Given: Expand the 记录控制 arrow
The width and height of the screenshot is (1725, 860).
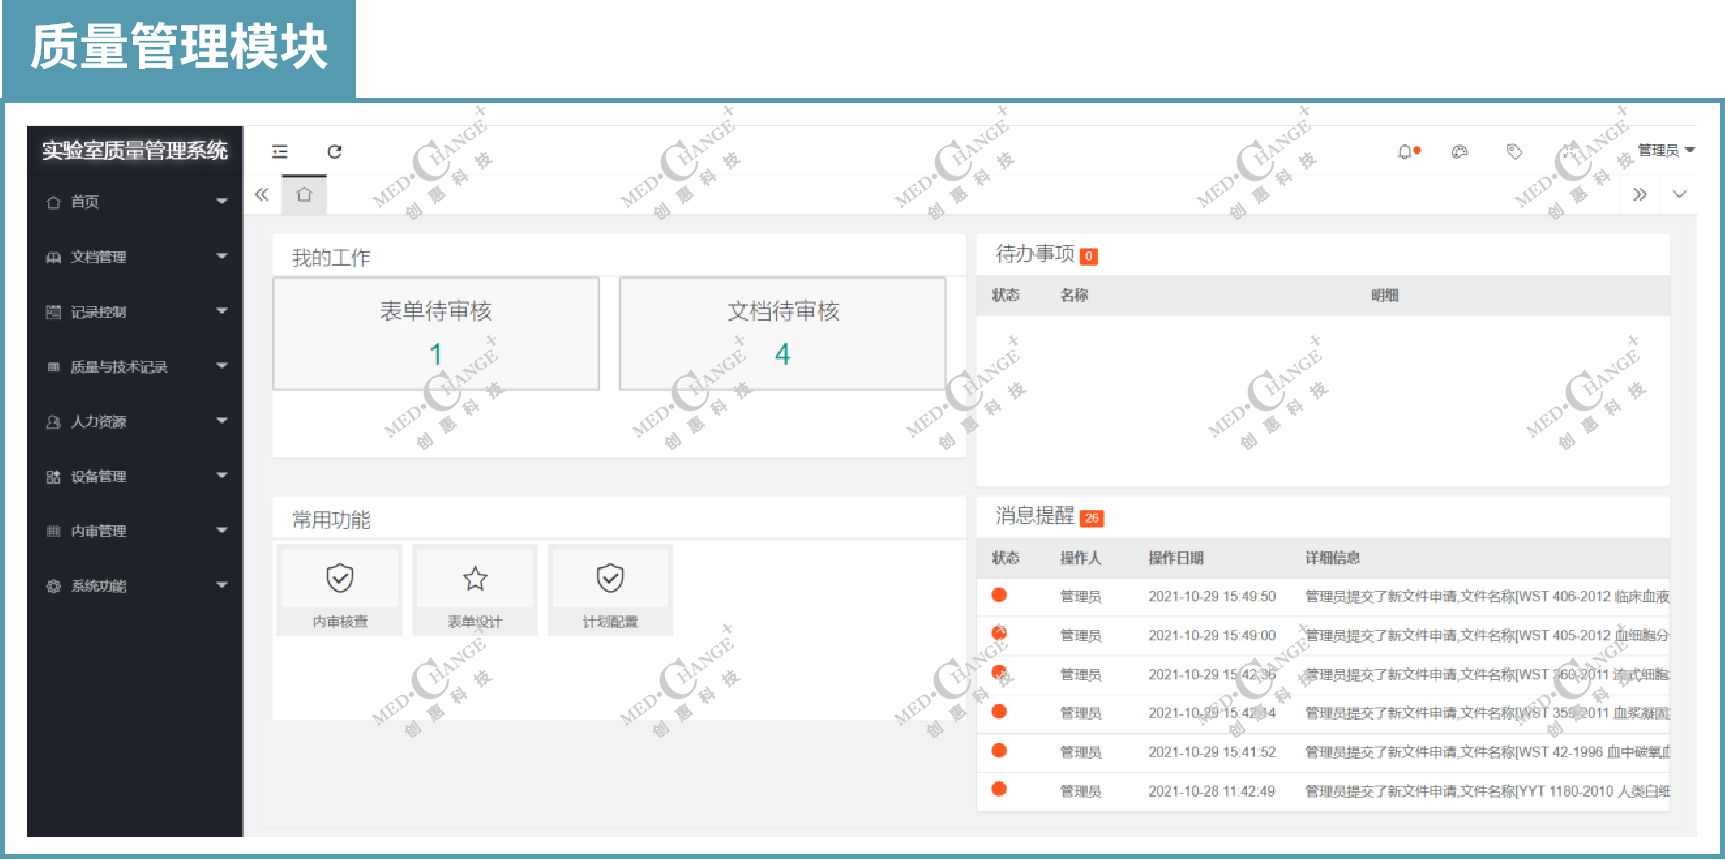Looking at the screenshot, I should click(222, 311).
